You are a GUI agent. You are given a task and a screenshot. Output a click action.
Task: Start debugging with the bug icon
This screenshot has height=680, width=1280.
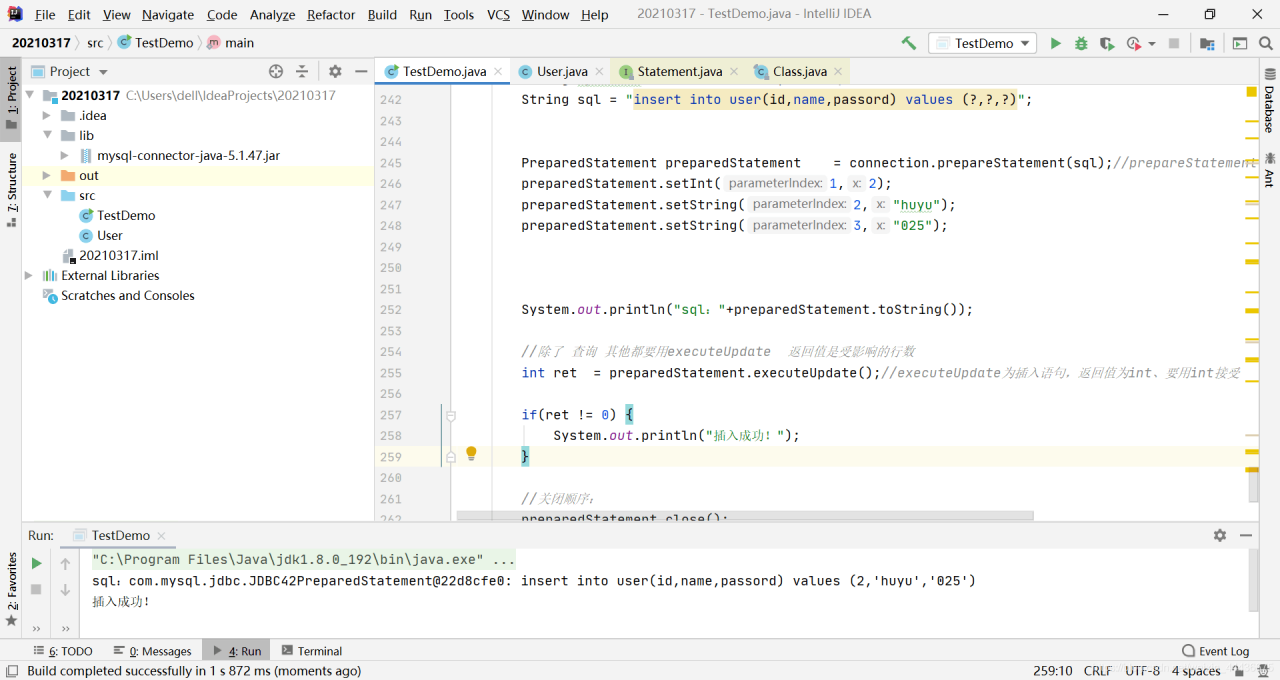click(x=1081, y=43)
